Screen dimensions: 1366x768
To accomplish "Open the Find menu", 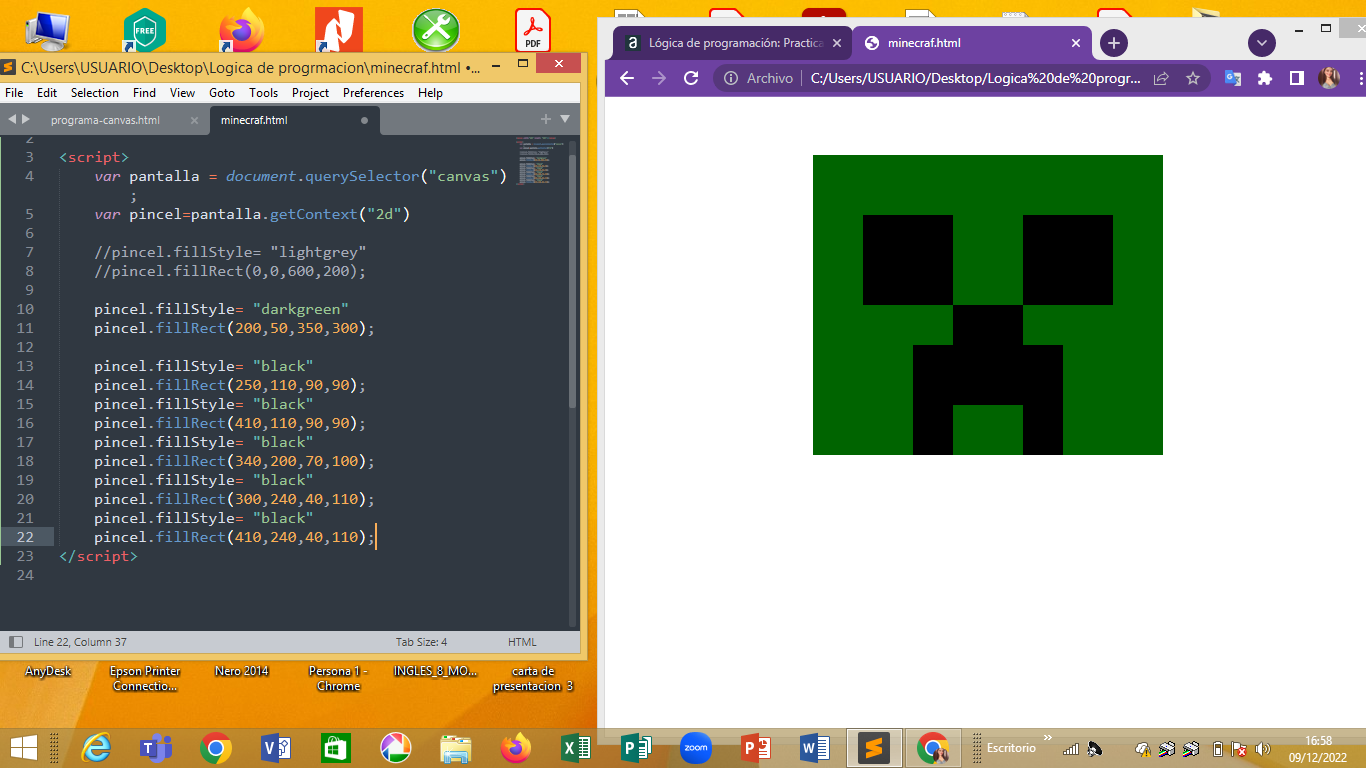I will 144,92.
